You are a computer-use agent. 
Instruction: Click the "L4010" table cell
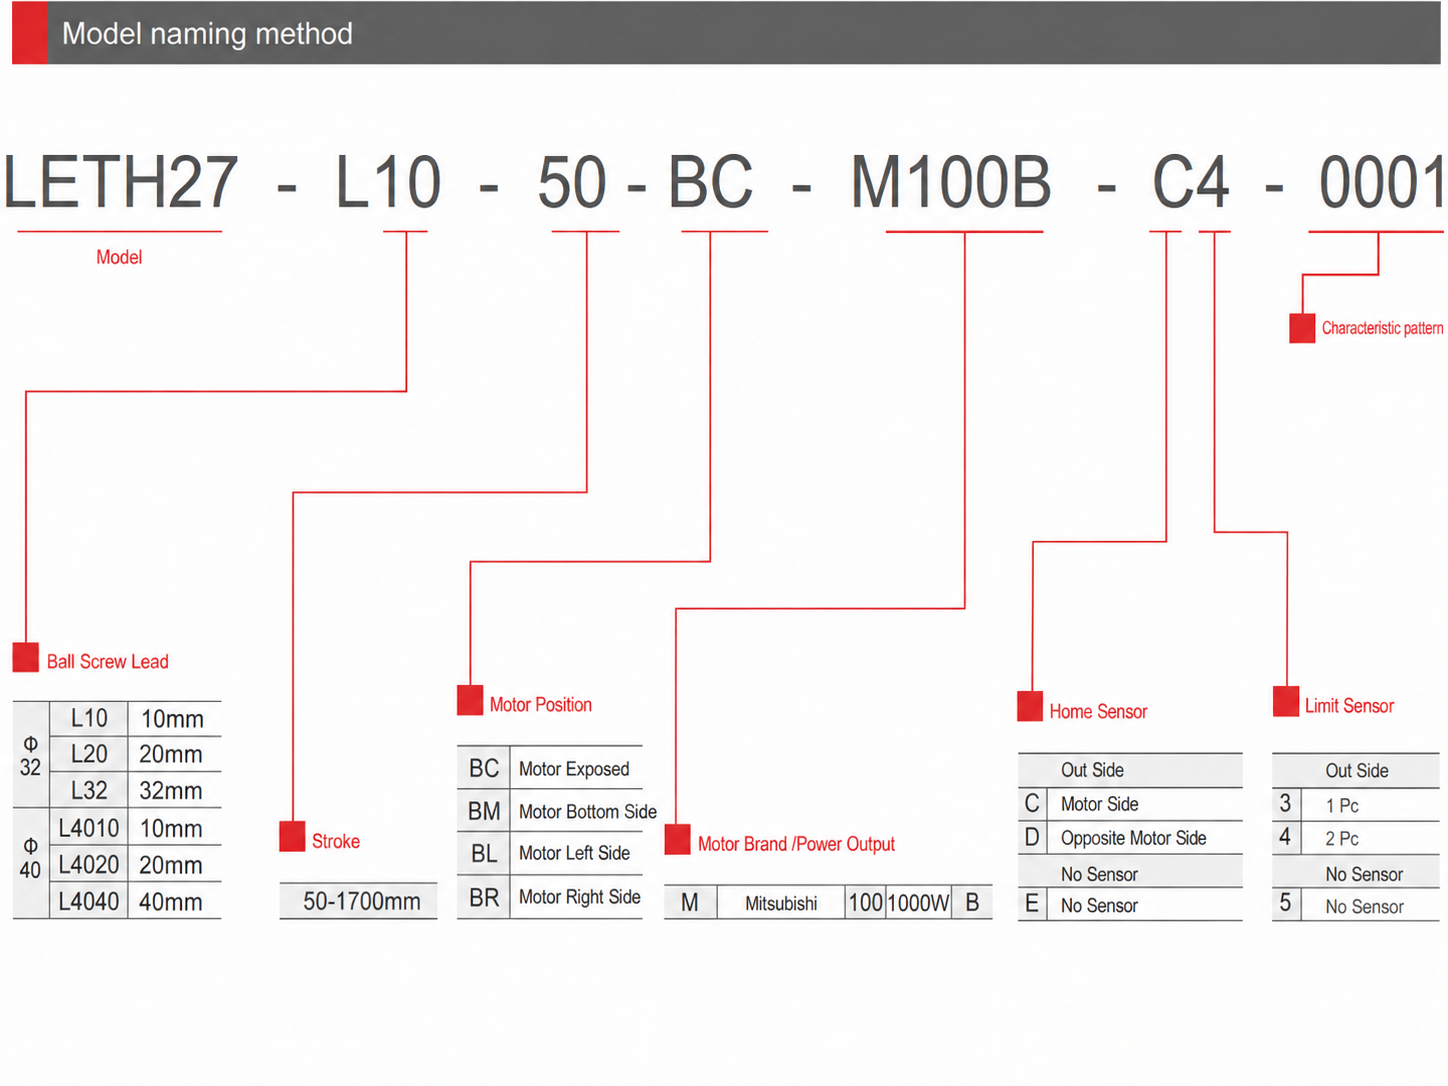point(89,828)
